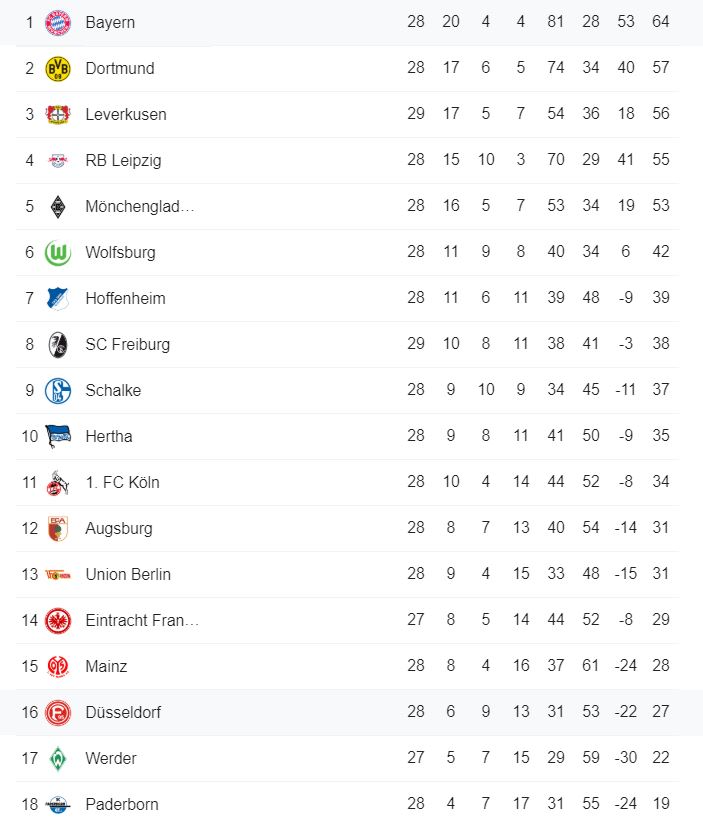Image resolution: width=703 pixels, height=826 pixels.
Task: Select the highlighted Düsseldorf row name
Action: tap(123, 712)
